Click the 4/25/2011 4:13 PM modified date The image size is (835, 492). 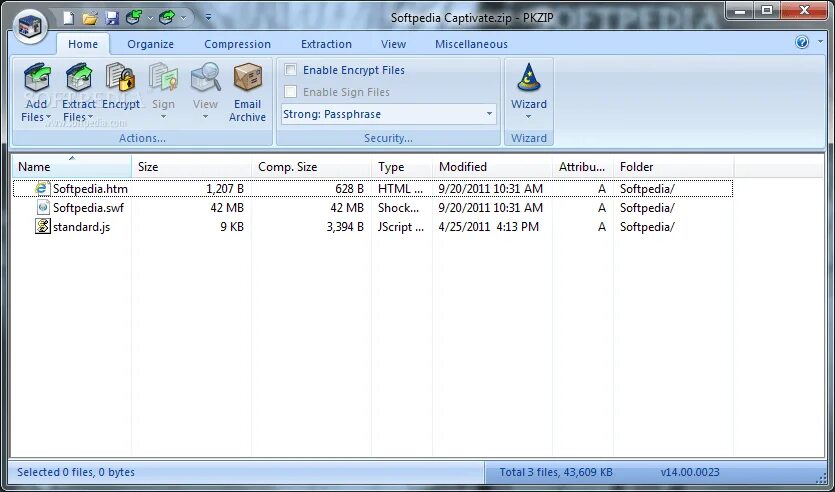[x=488, y=227]
